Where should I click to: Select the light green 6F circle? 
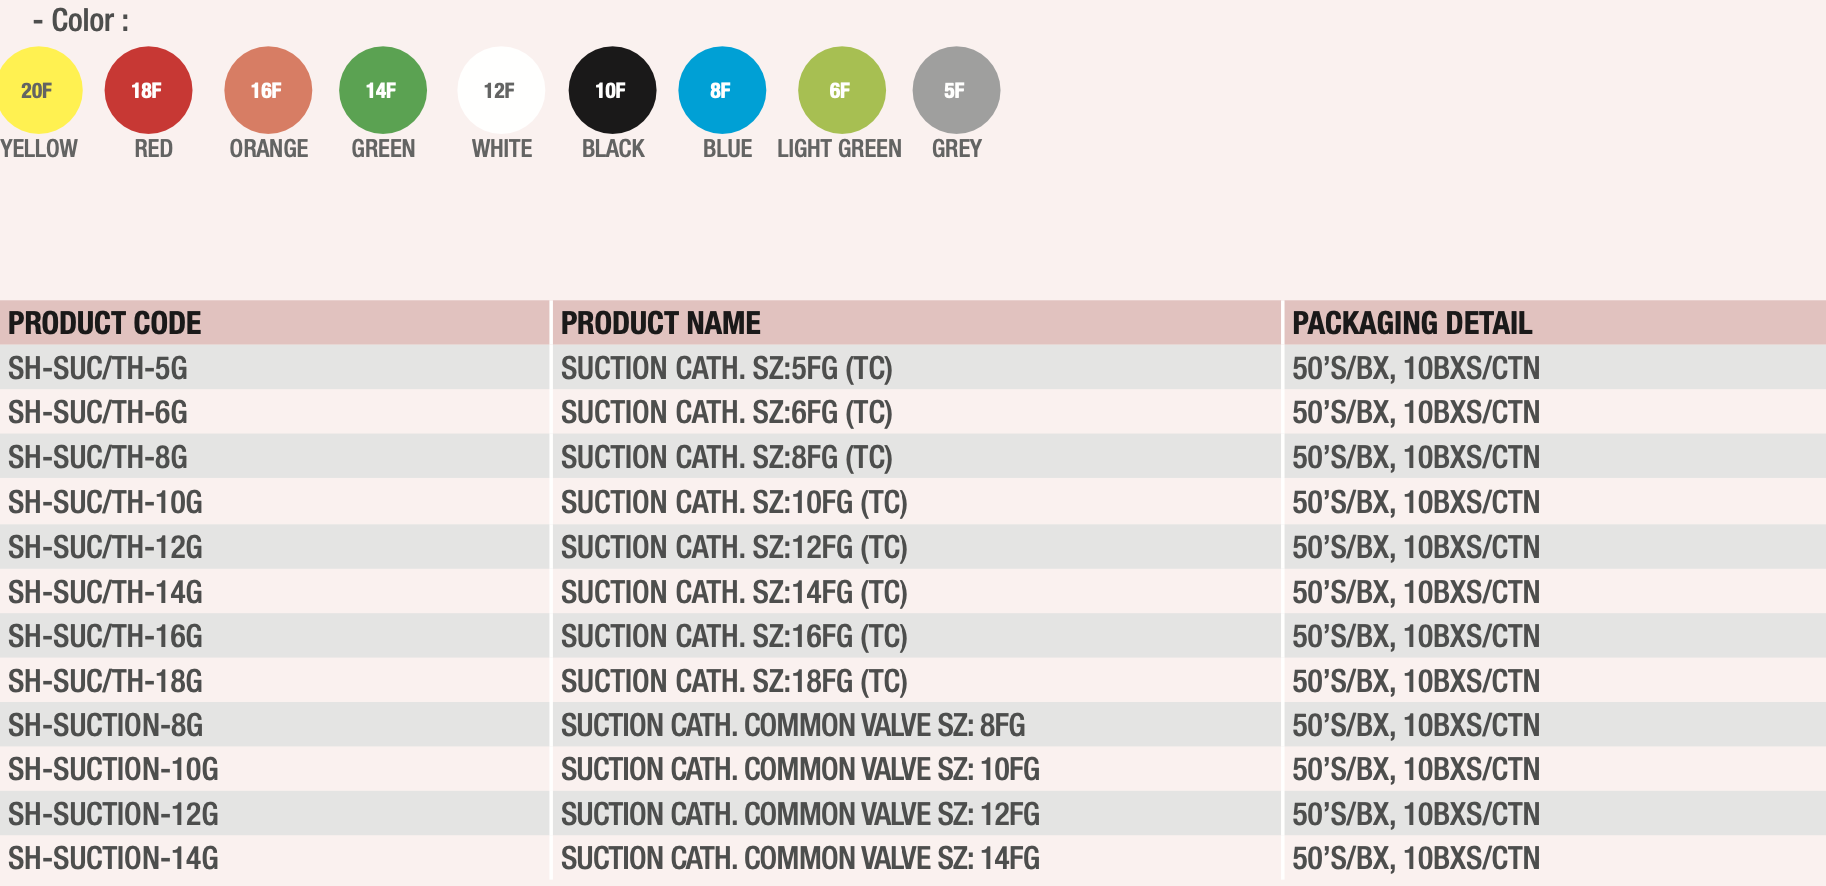pyautogui.click(x=842, y=90)
